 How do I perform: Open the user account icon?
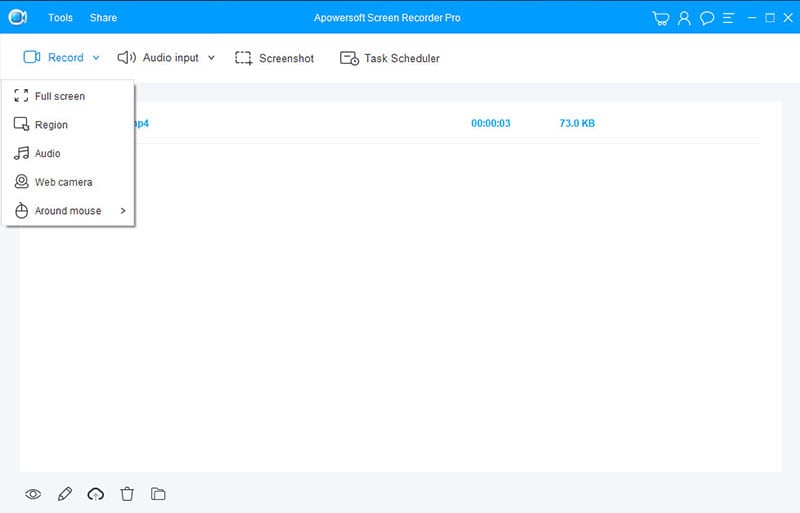coord(684,18)
